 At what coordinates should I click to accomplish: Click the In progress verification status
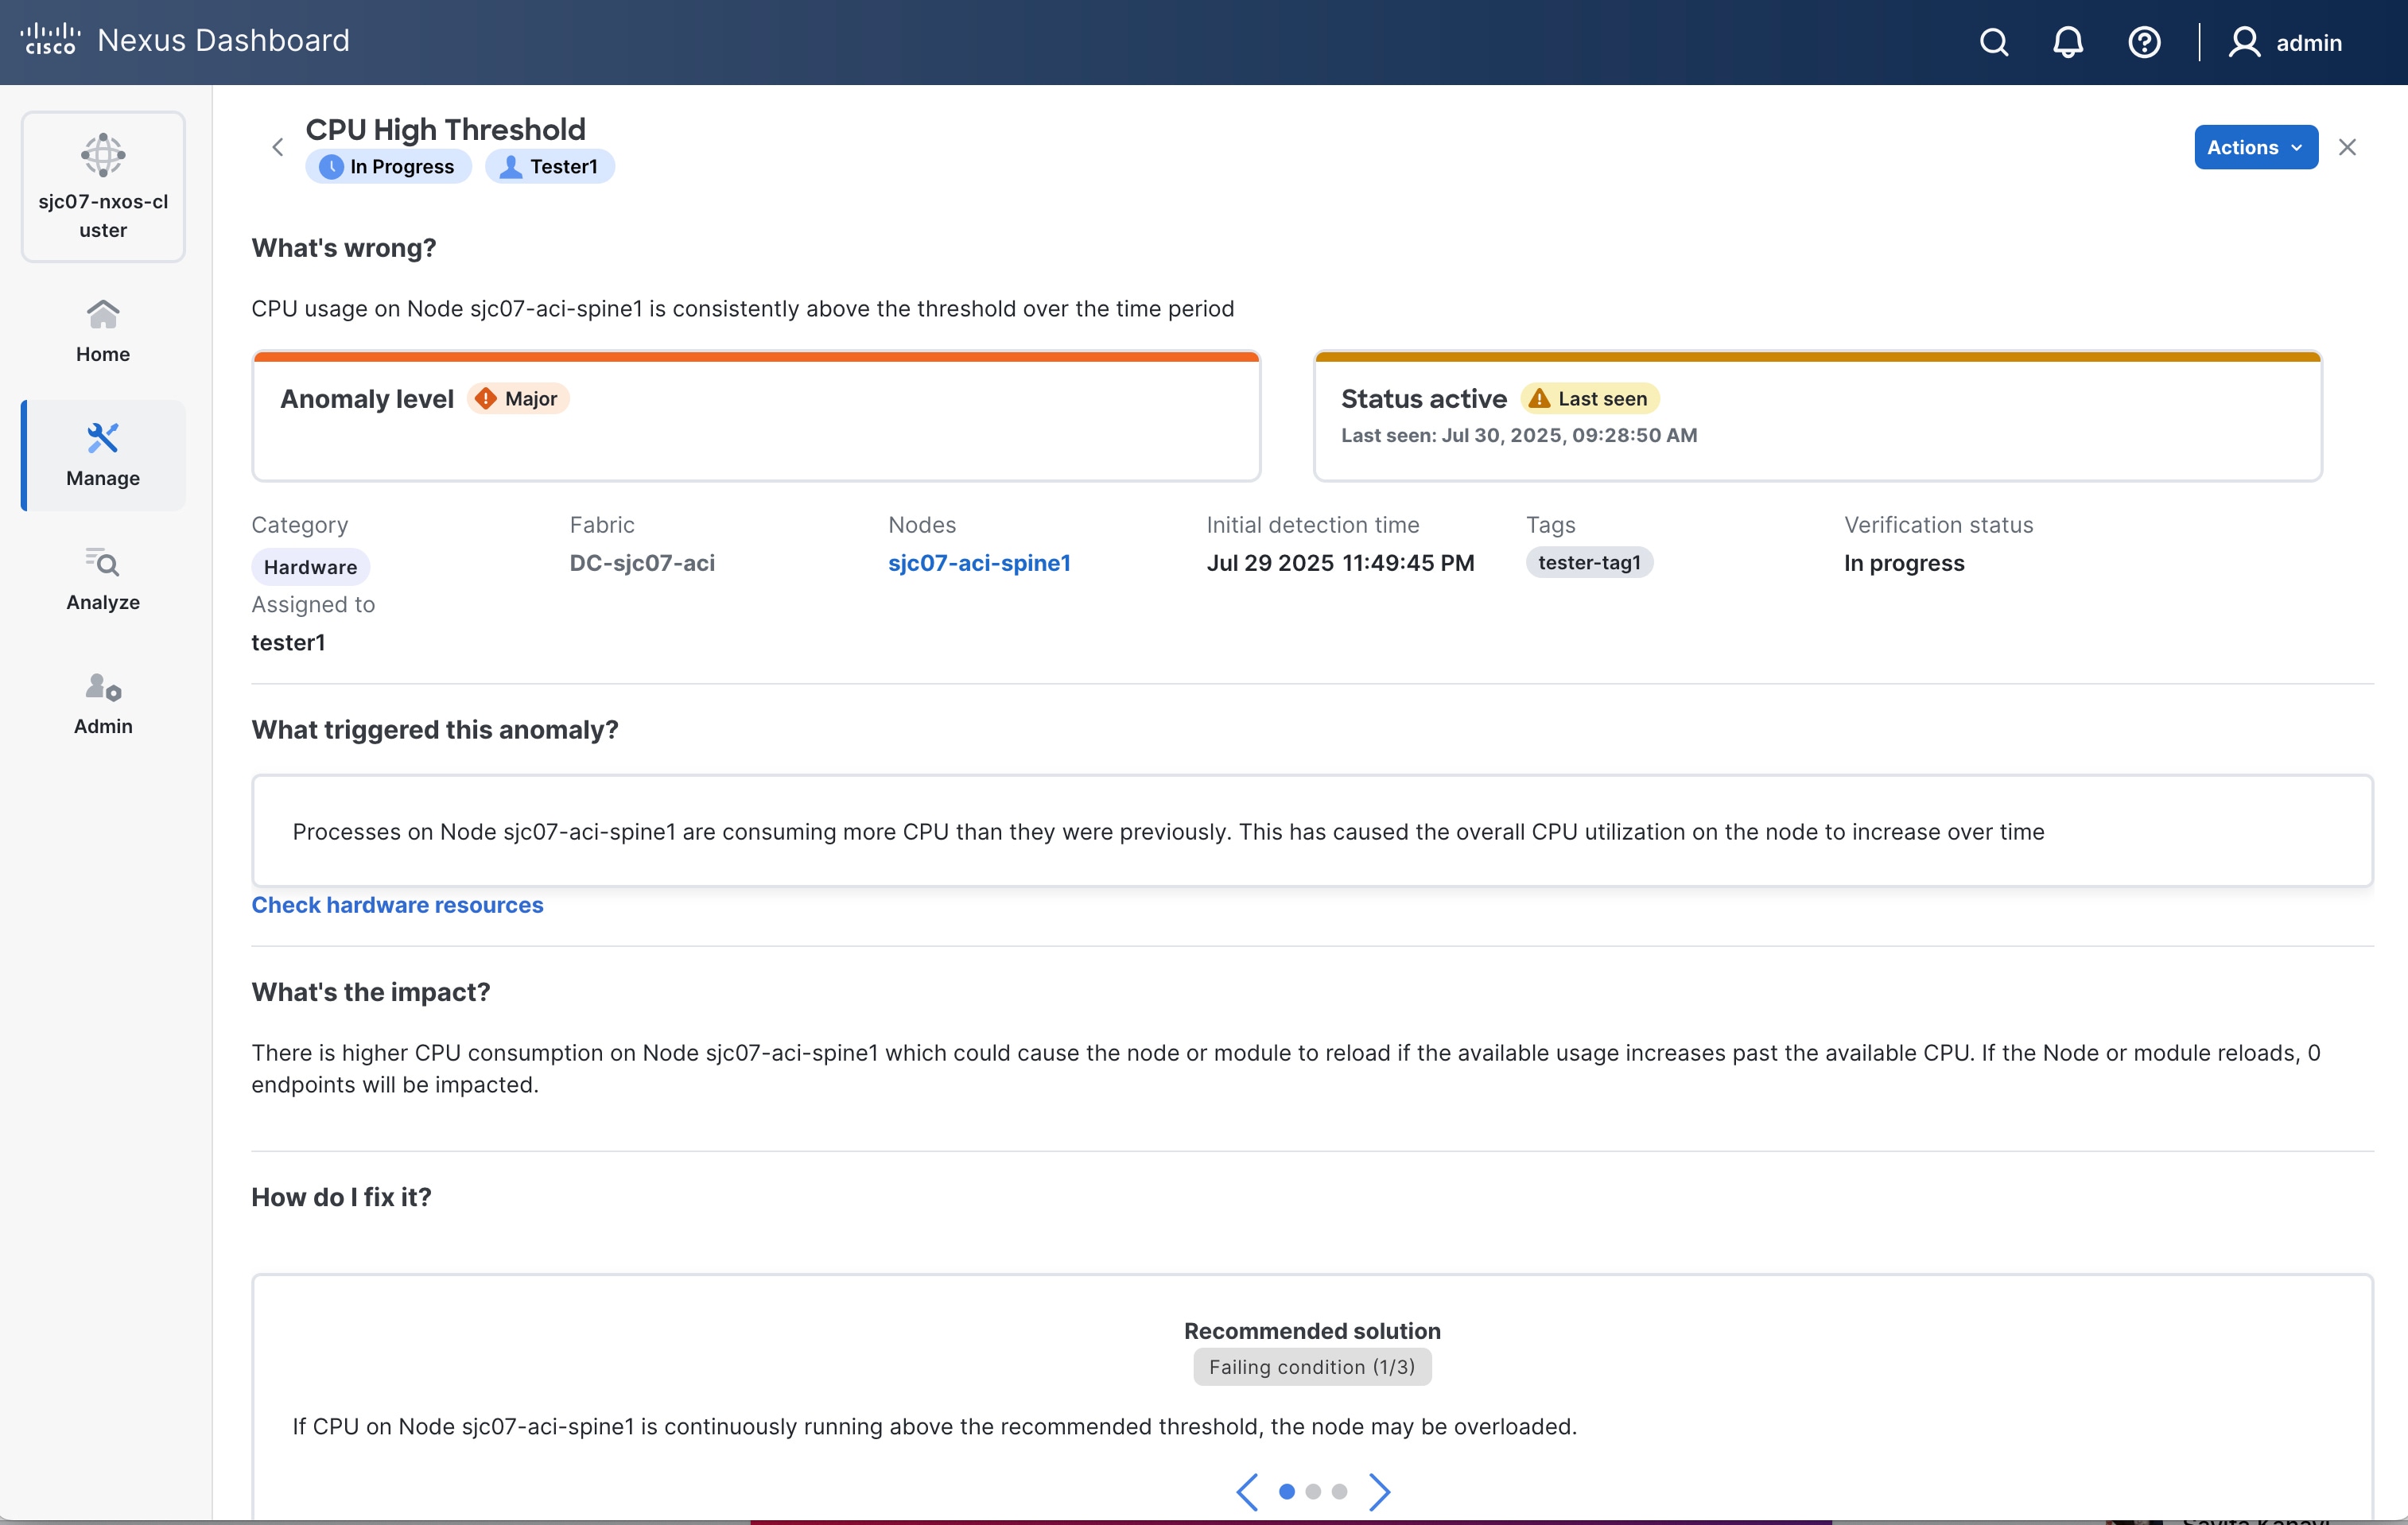(1904, 562)
